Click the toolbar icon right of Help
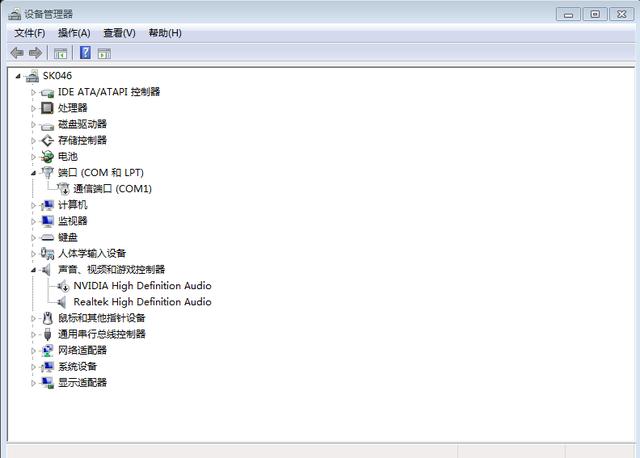The height and width of the screenshot is (458, 640). point(104,53)
